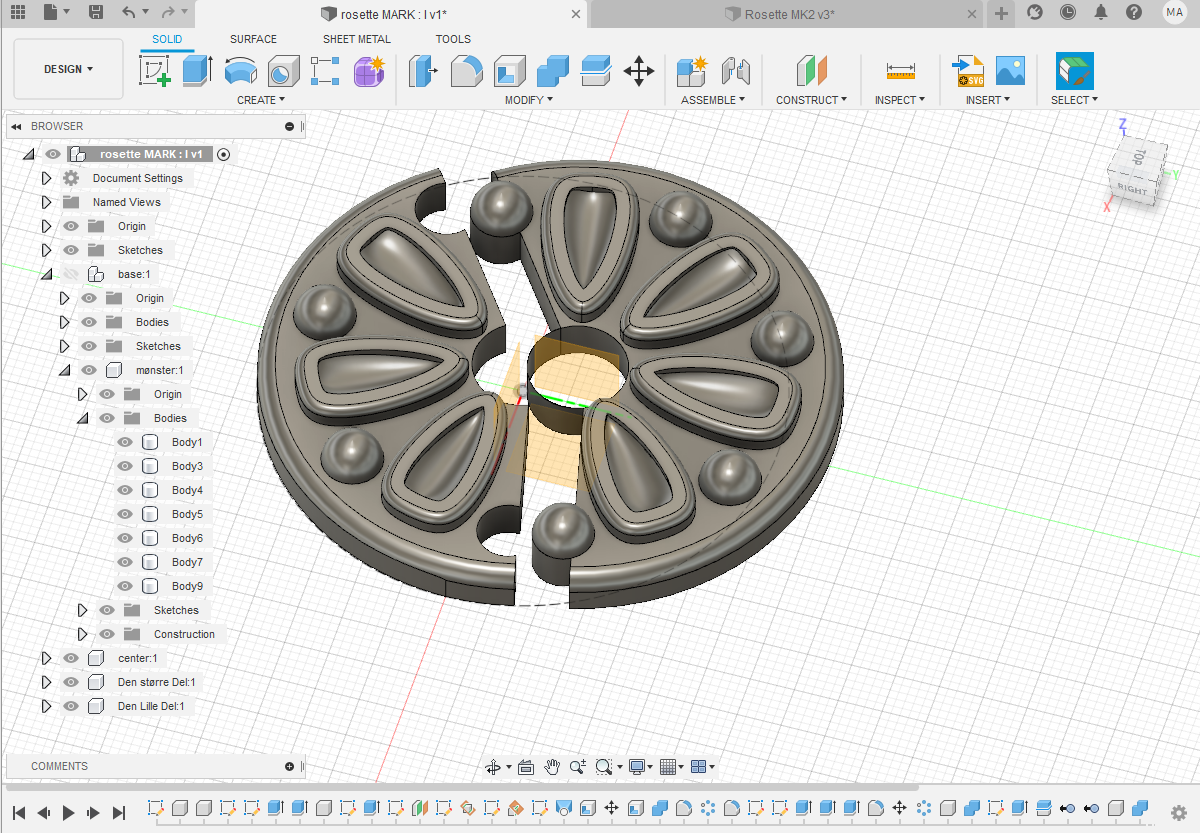
Task: Collapse the mønster:1 Bodies folder
Action: coord(83,418)
